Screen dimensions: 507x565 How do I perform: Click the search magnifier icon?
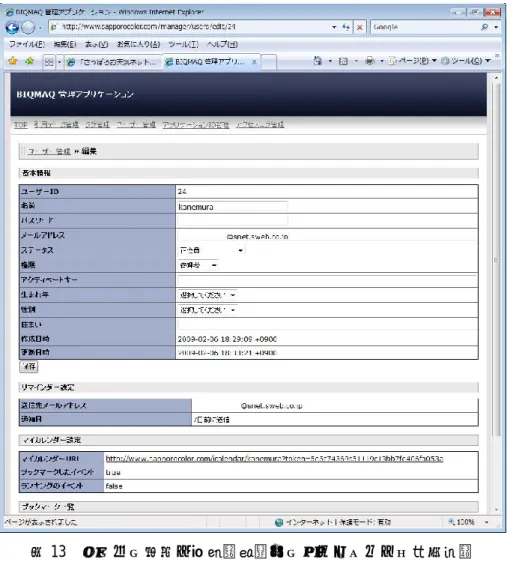pyautogui.click(x=485, y=27)
